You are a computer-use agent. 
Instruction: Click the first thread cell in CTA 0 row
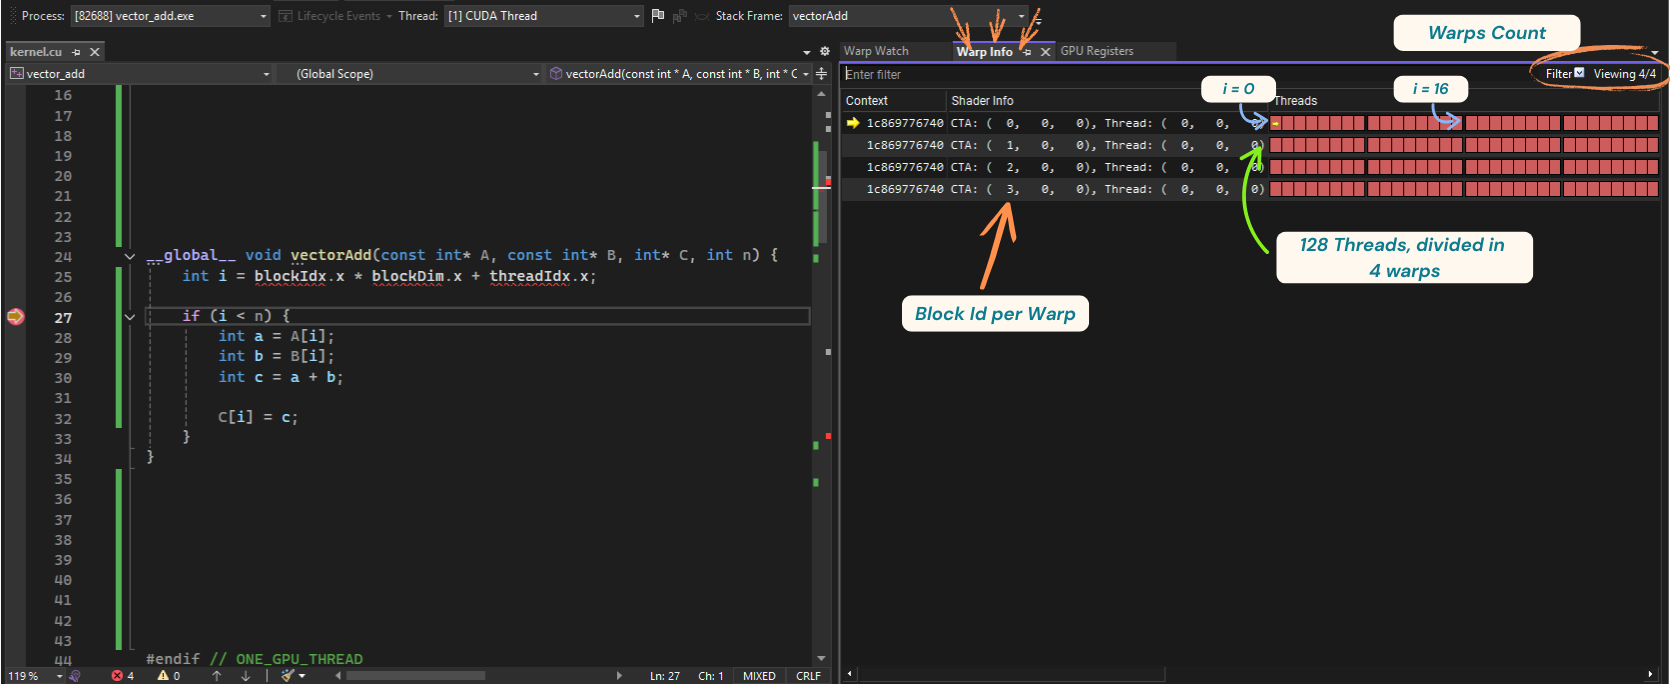point(1276,123)
